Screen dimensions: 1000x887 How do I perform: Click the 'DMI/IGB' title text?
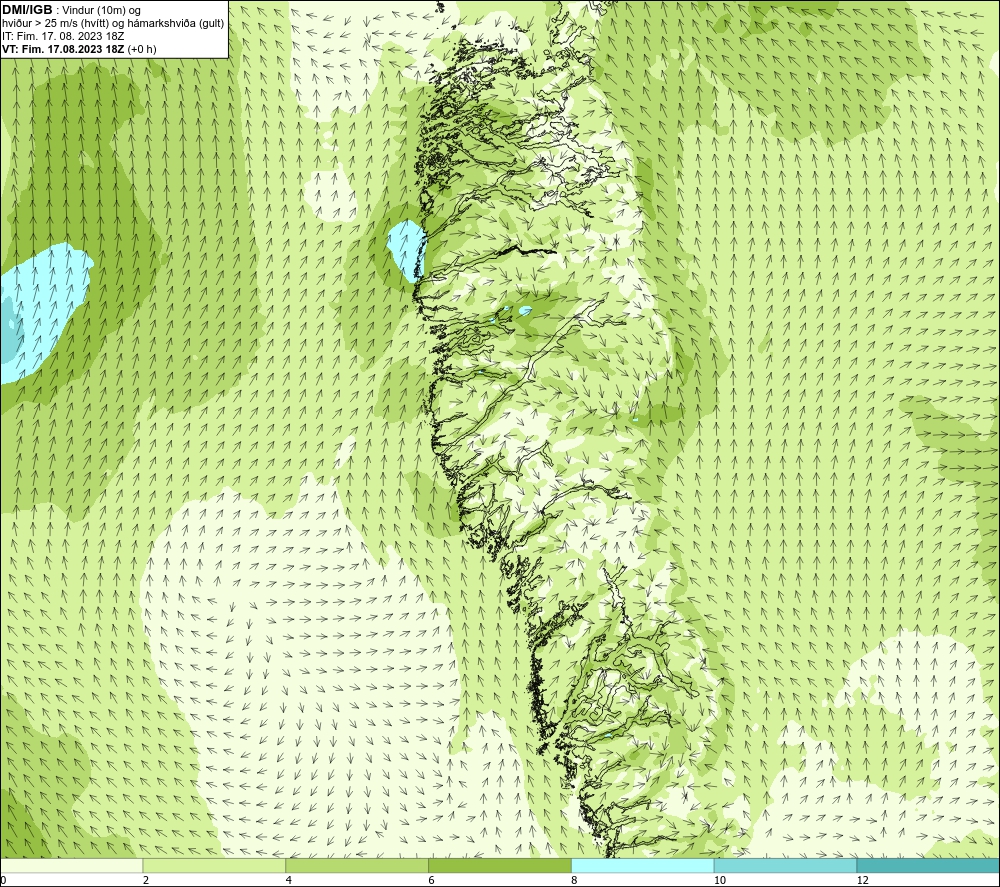(x=27, y=10)
